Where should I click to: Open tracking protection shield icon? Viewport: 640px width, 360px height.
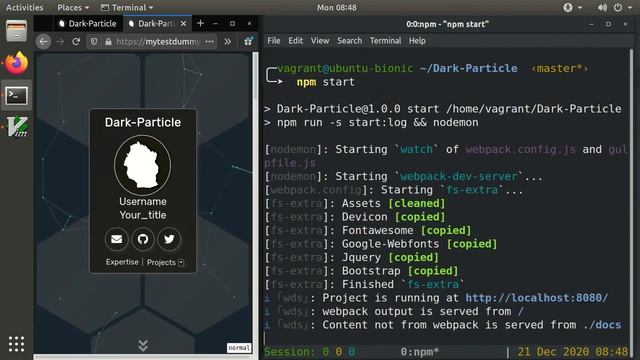(94, 41)
